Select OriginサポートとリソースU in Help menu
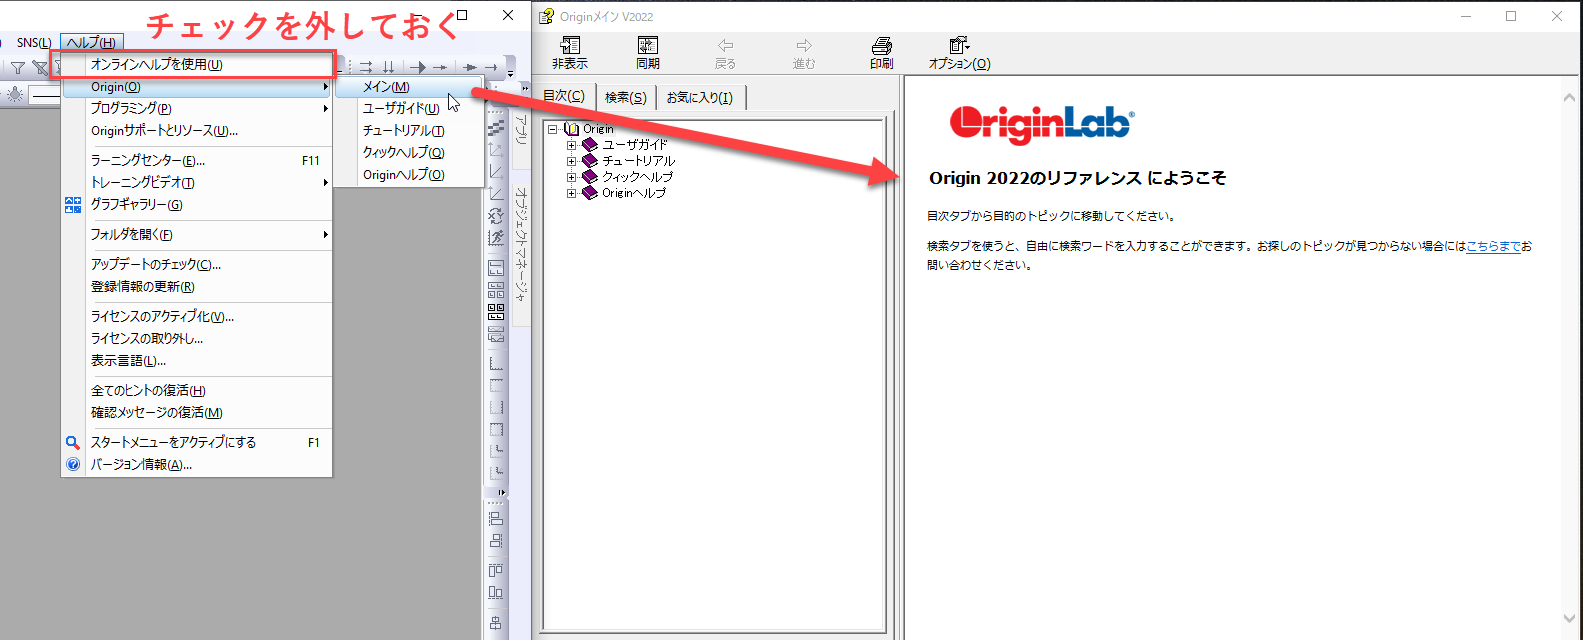The image size is (1583, 640). (196, 130)
